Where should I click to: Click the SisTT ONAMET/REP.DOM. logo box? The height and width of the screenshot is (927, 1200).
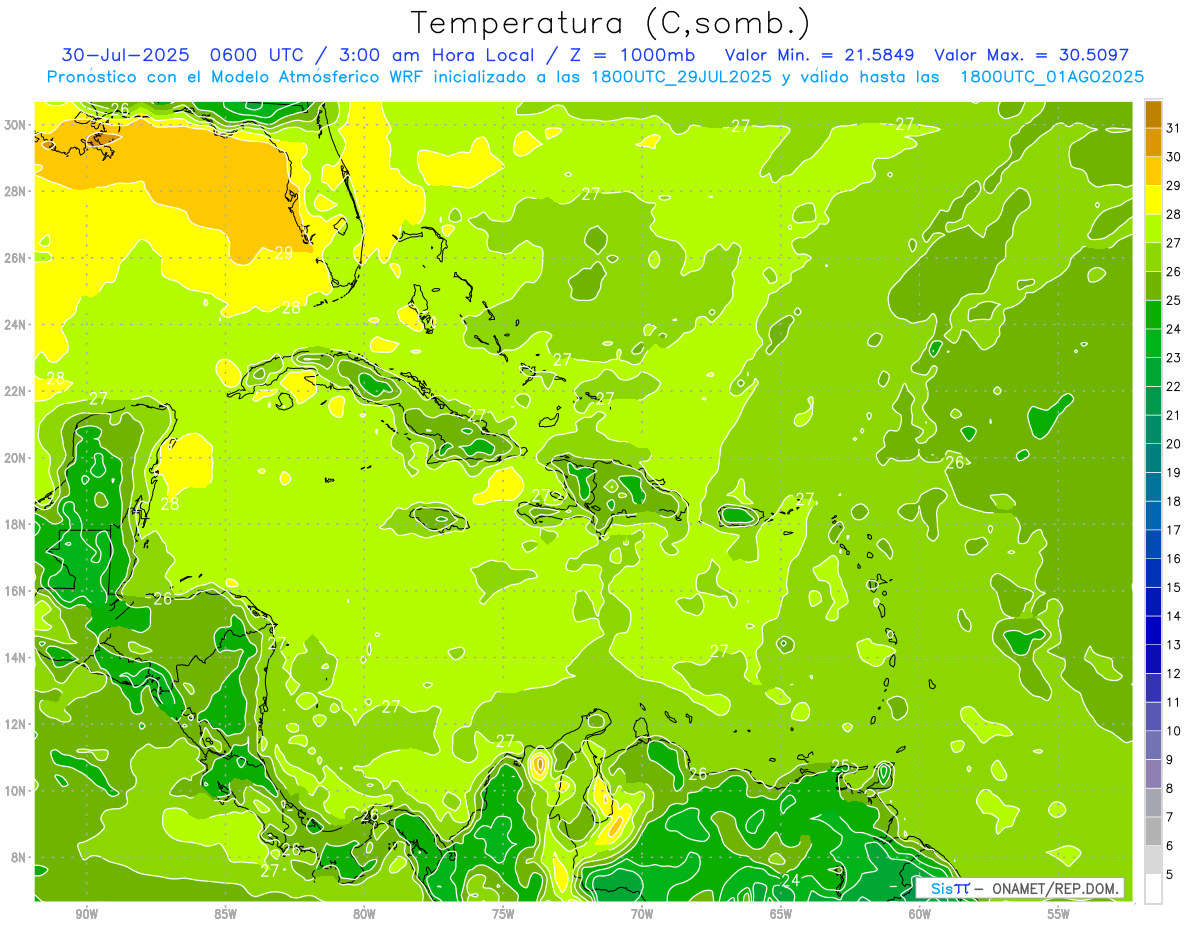pyautogui.click(x=1020, y=888)
